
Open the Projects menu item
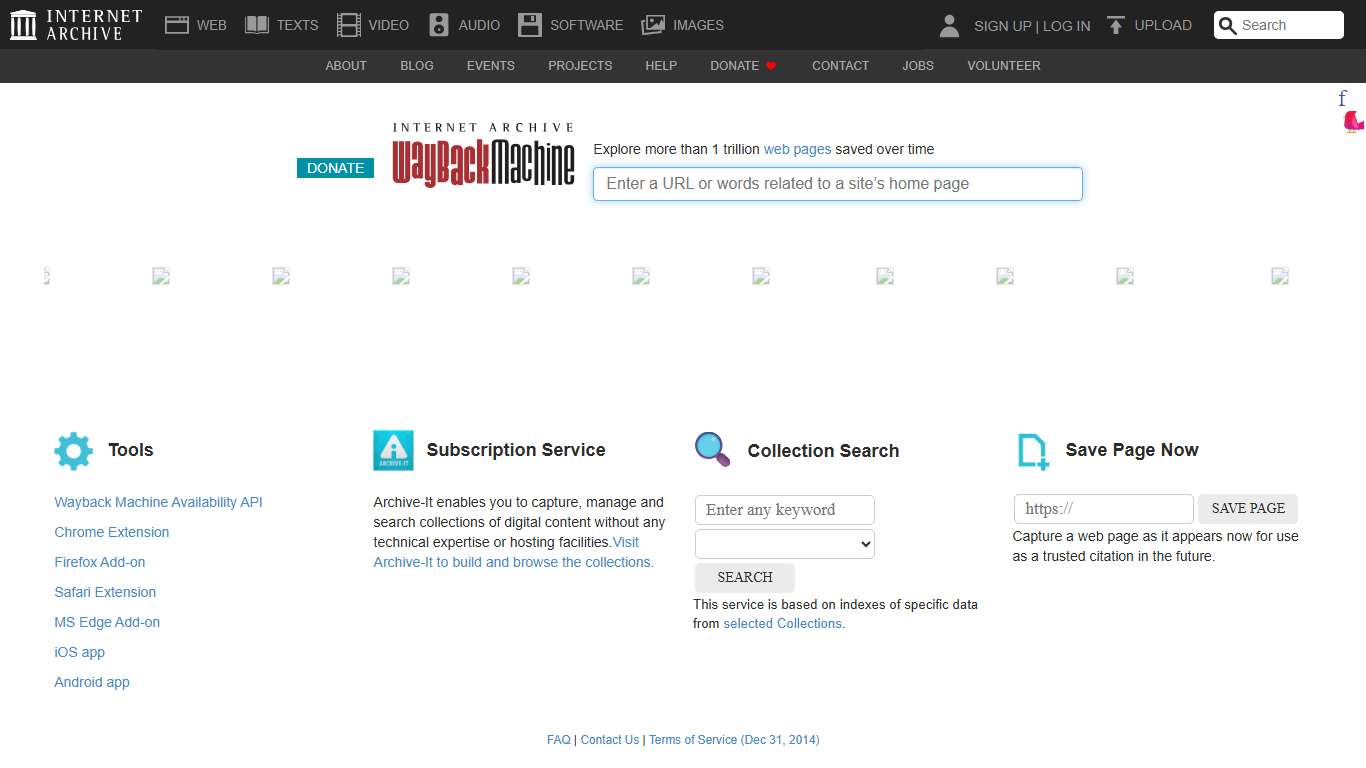point(580,66)
